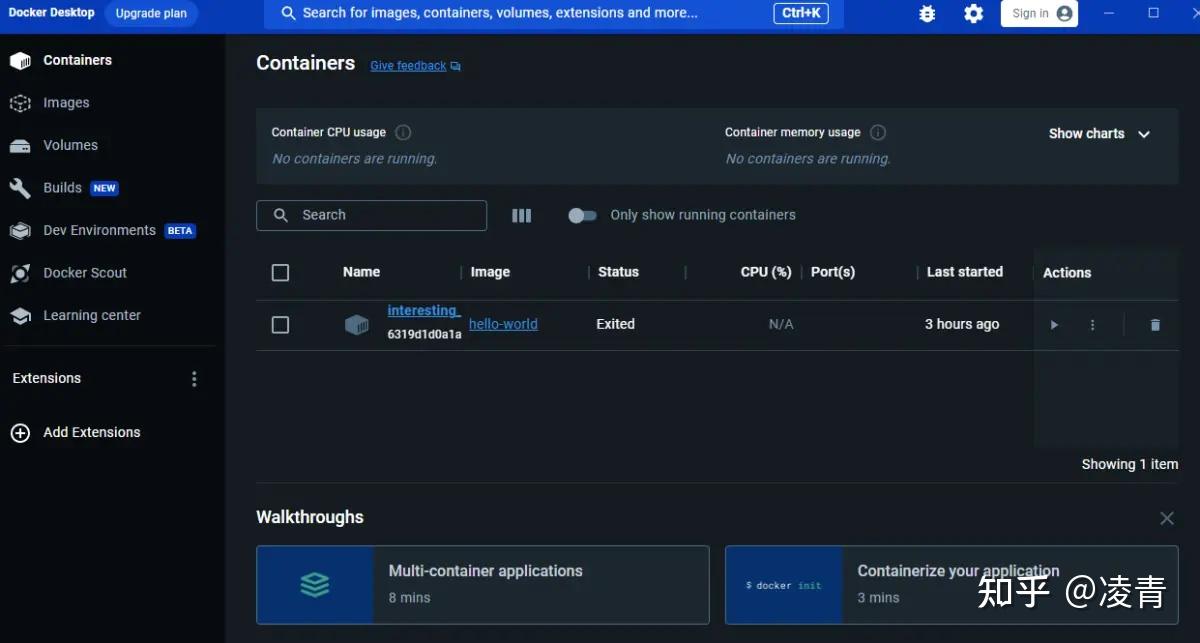Click the Containers sidebar icon
The width and height of the screenshot is (1200, 643).
coord(20,61)
